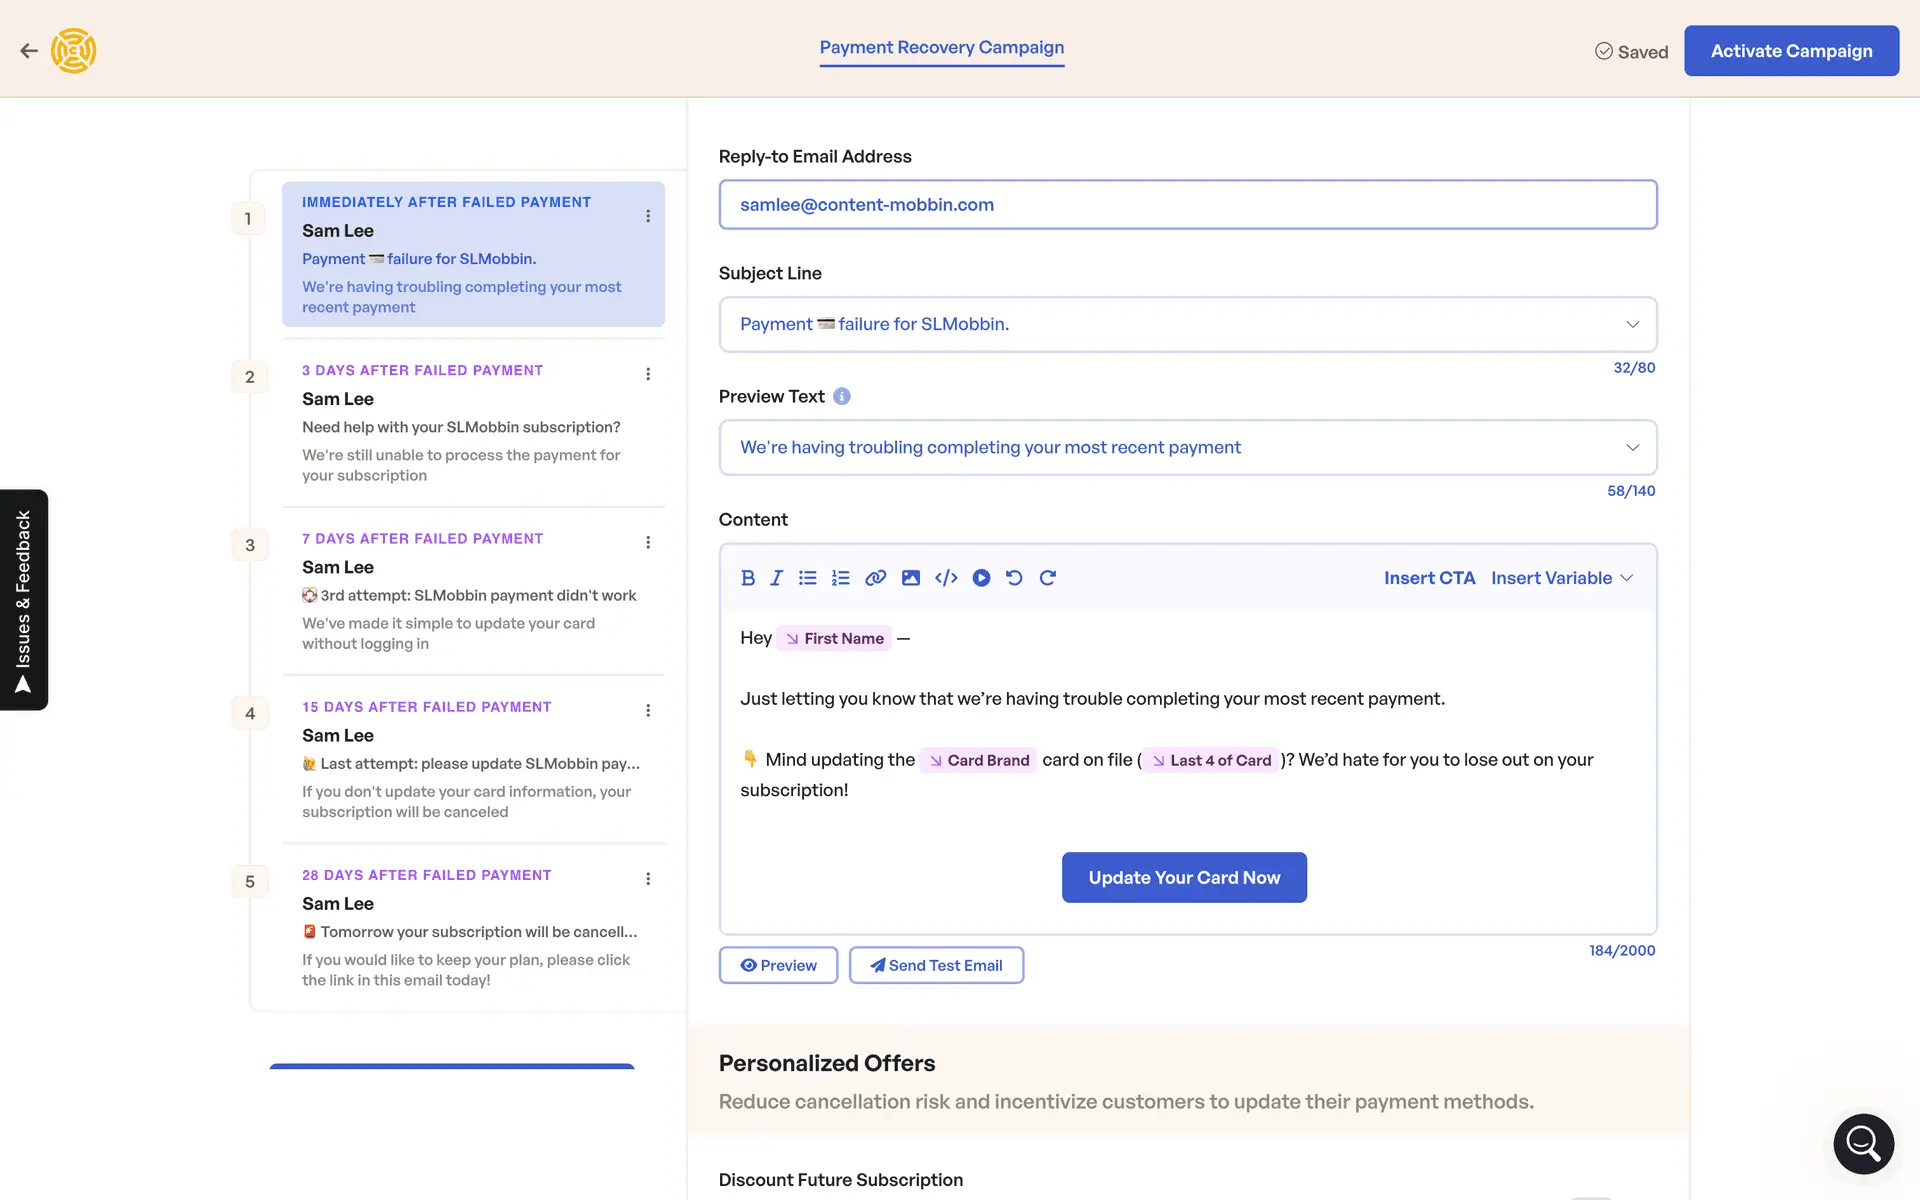The height and width of the screenshot is (1200, 1920).
Task: Open the Insert Variable dropdown
Action: click(x=1561, y=578)
